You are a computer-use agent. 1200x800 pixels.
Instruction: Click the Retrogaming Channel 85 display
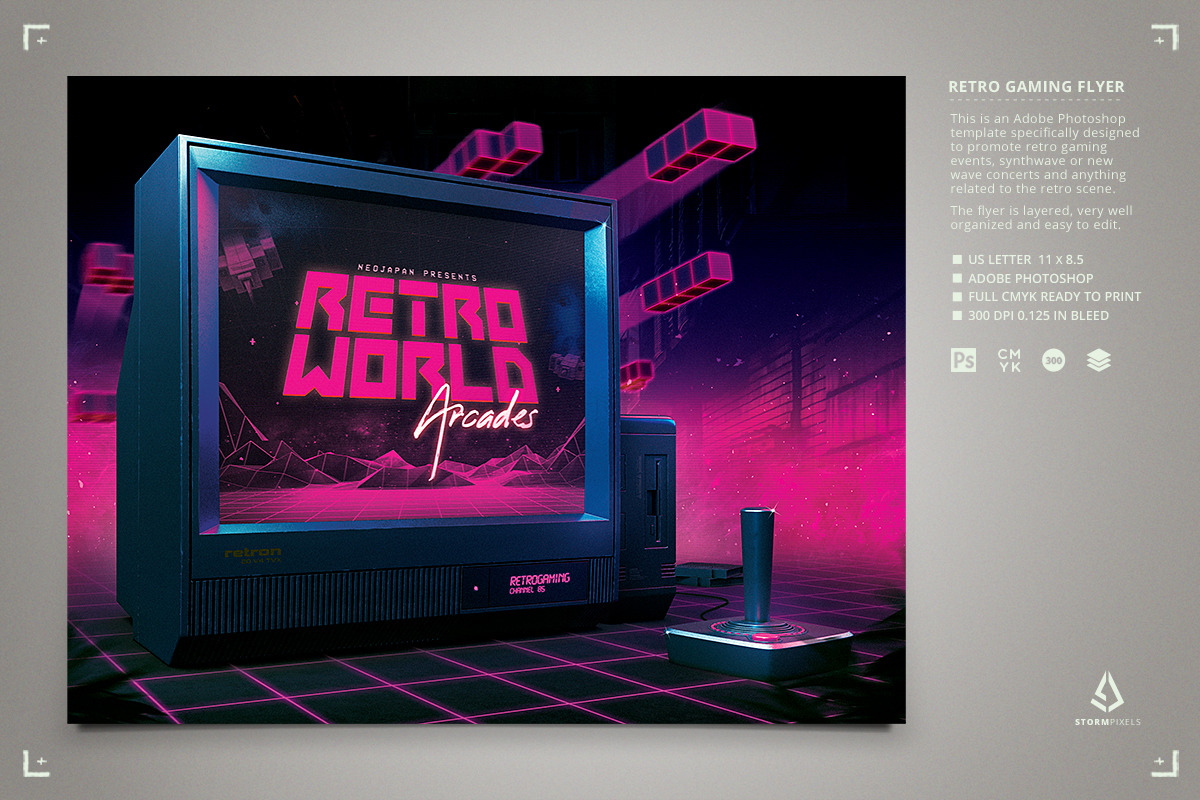(539, 585)
